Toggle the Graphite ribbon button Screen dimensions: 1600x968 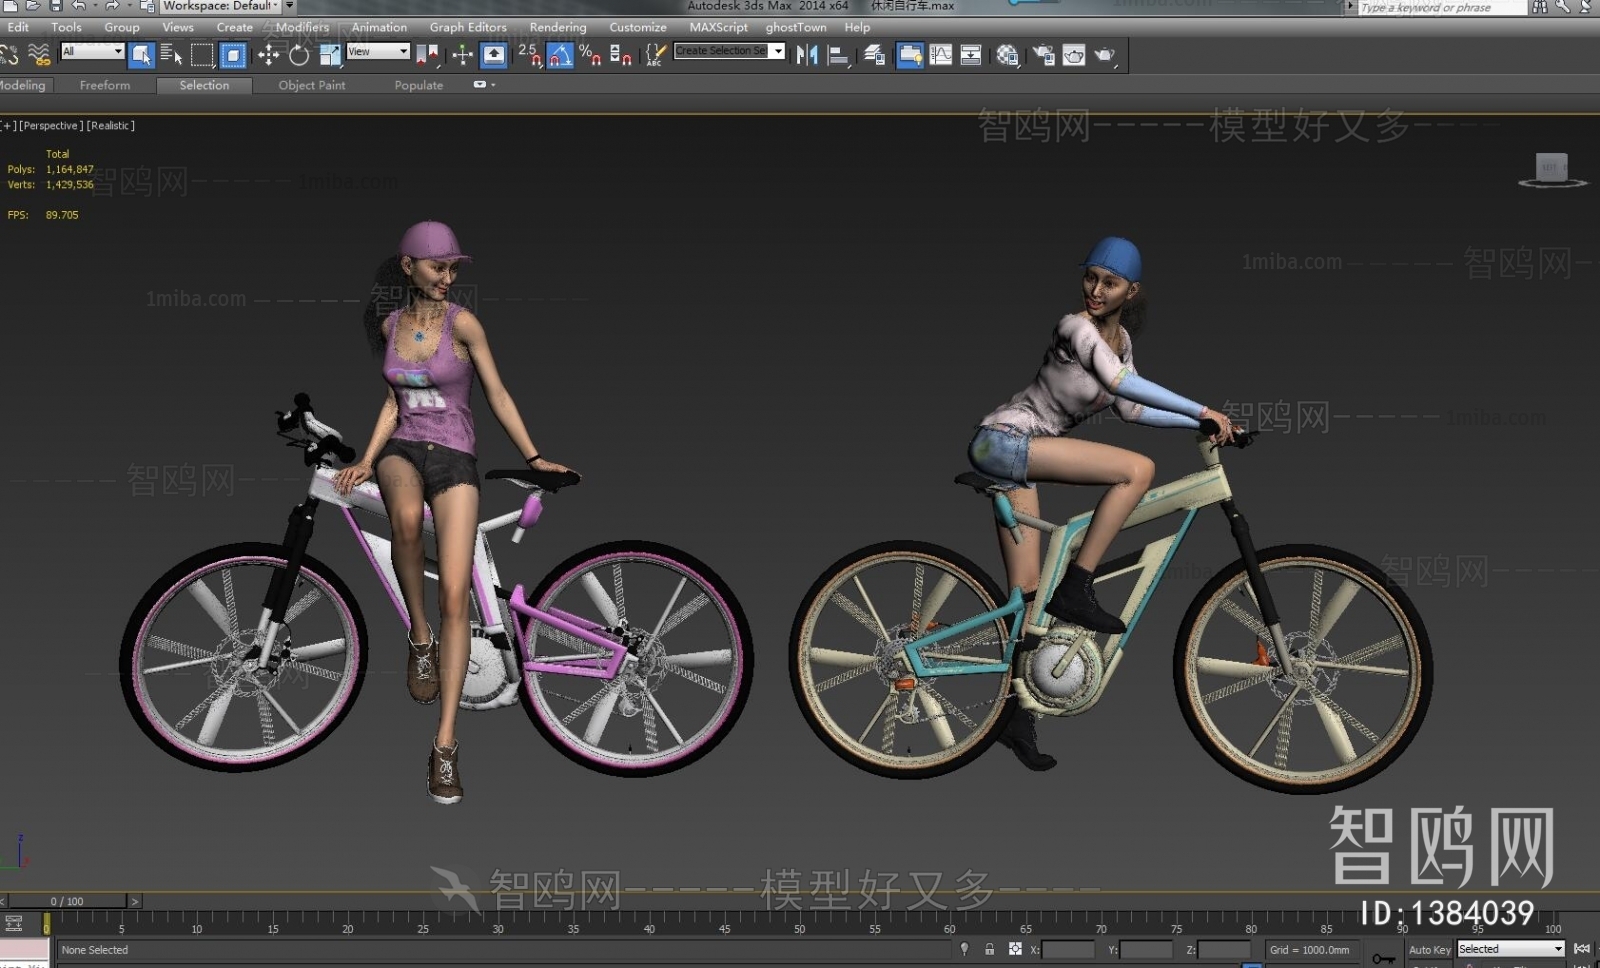point(909,55)
